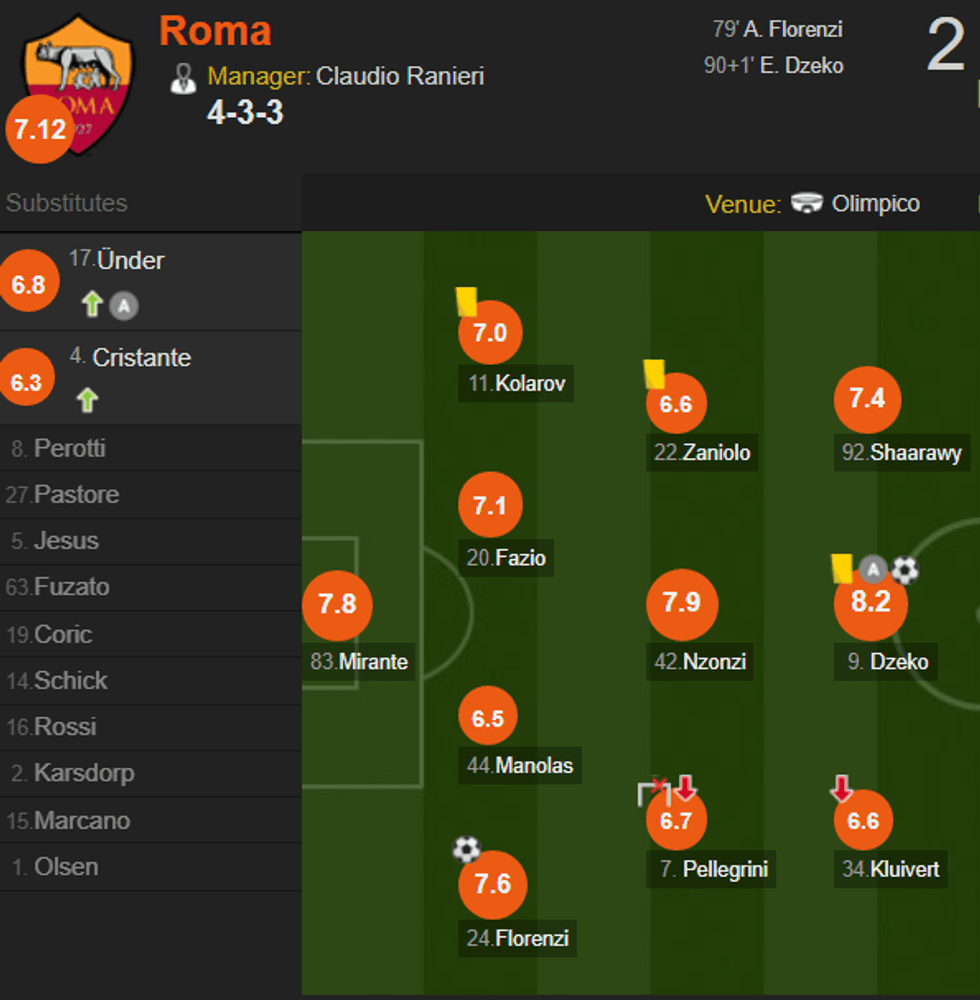
Task: Click Dzeko's assist badge icon
Action: pyautogui.click(x=873, y=568)
